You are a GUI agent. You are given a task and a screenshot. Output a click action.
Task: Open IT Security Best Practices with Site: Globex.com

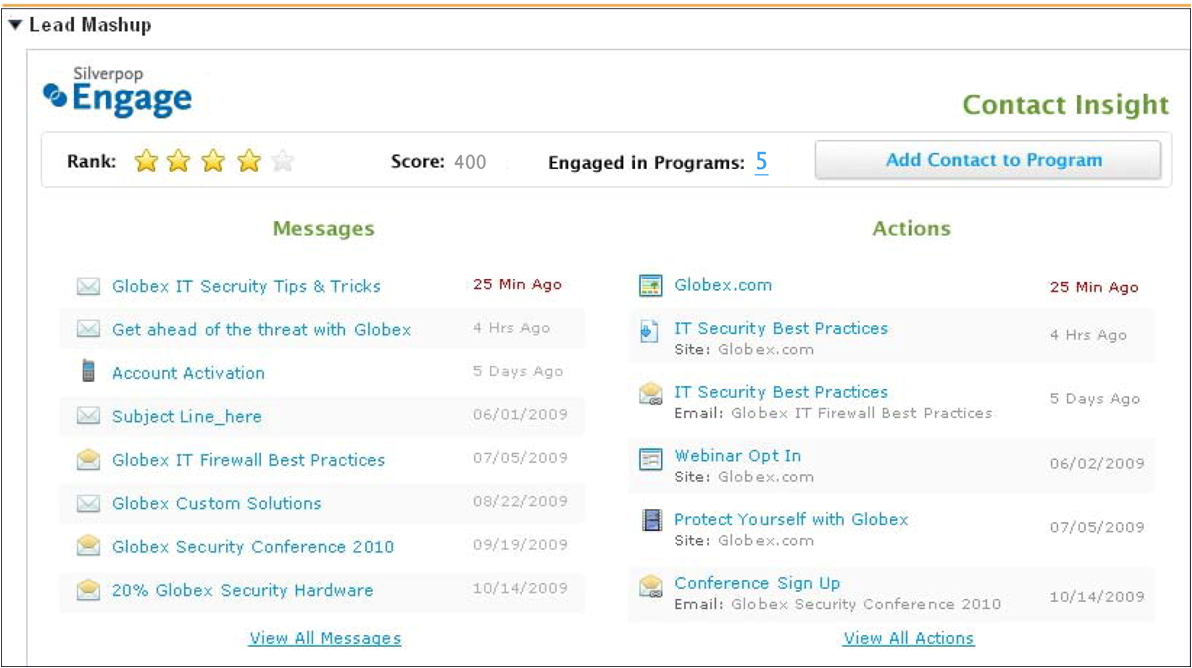pos(781,328)
